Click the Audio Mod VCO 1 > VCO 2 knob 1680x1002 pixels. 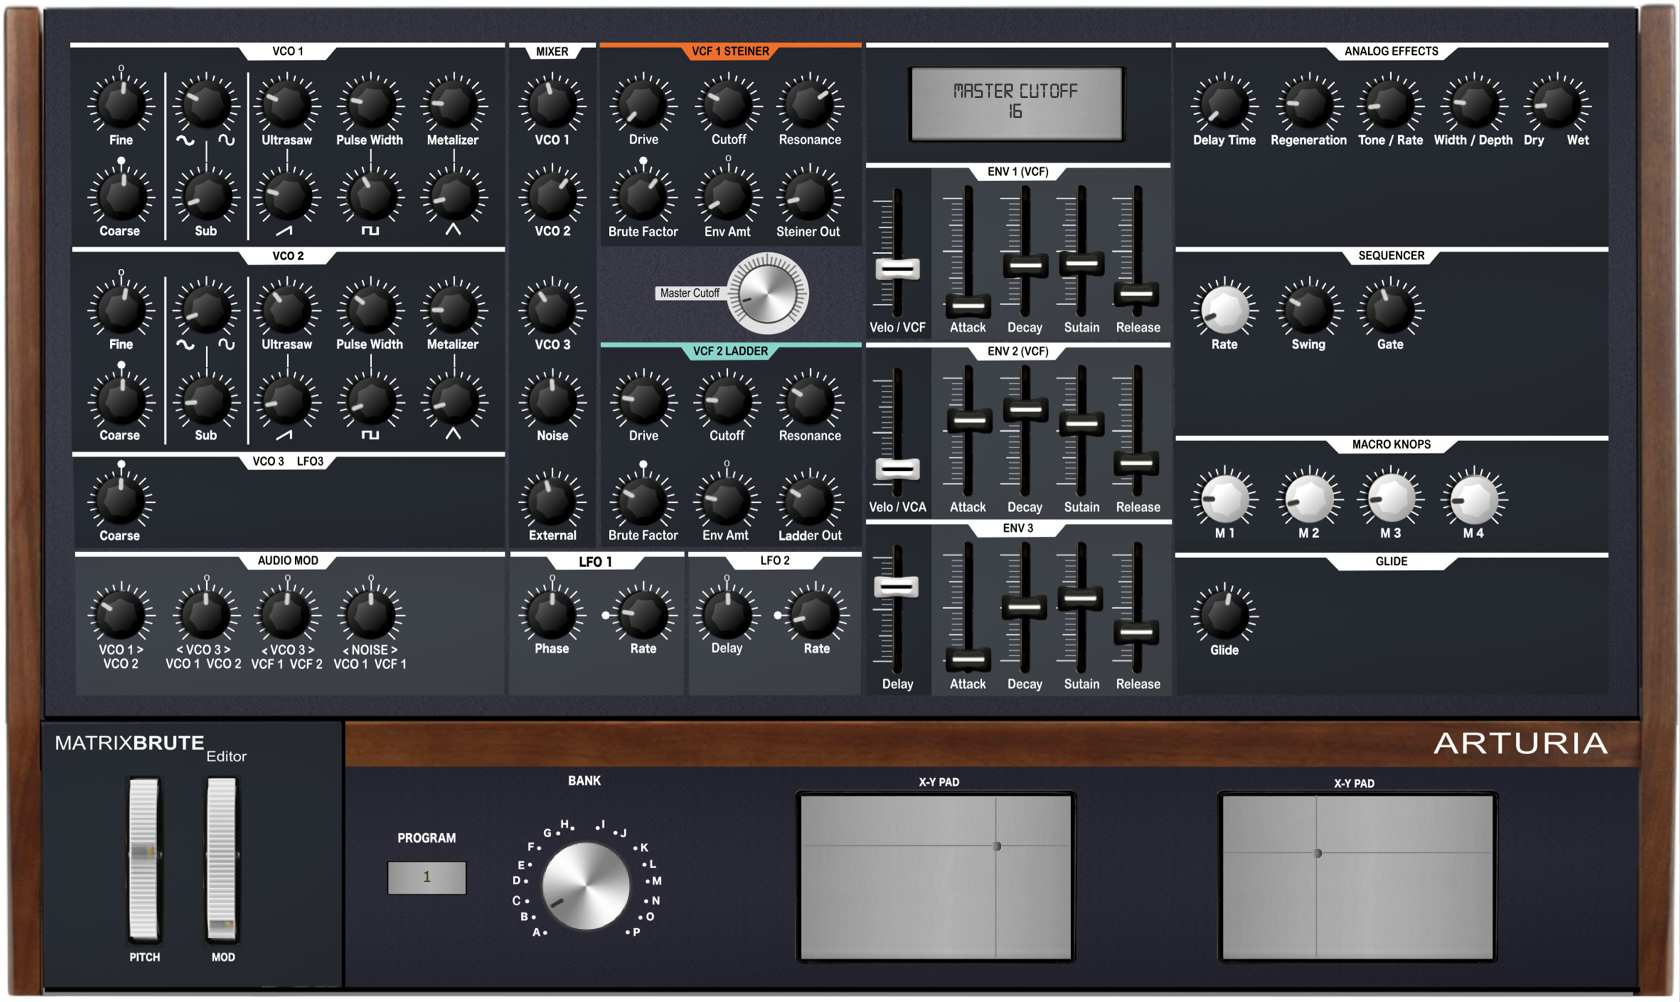[x=121, y=613]
